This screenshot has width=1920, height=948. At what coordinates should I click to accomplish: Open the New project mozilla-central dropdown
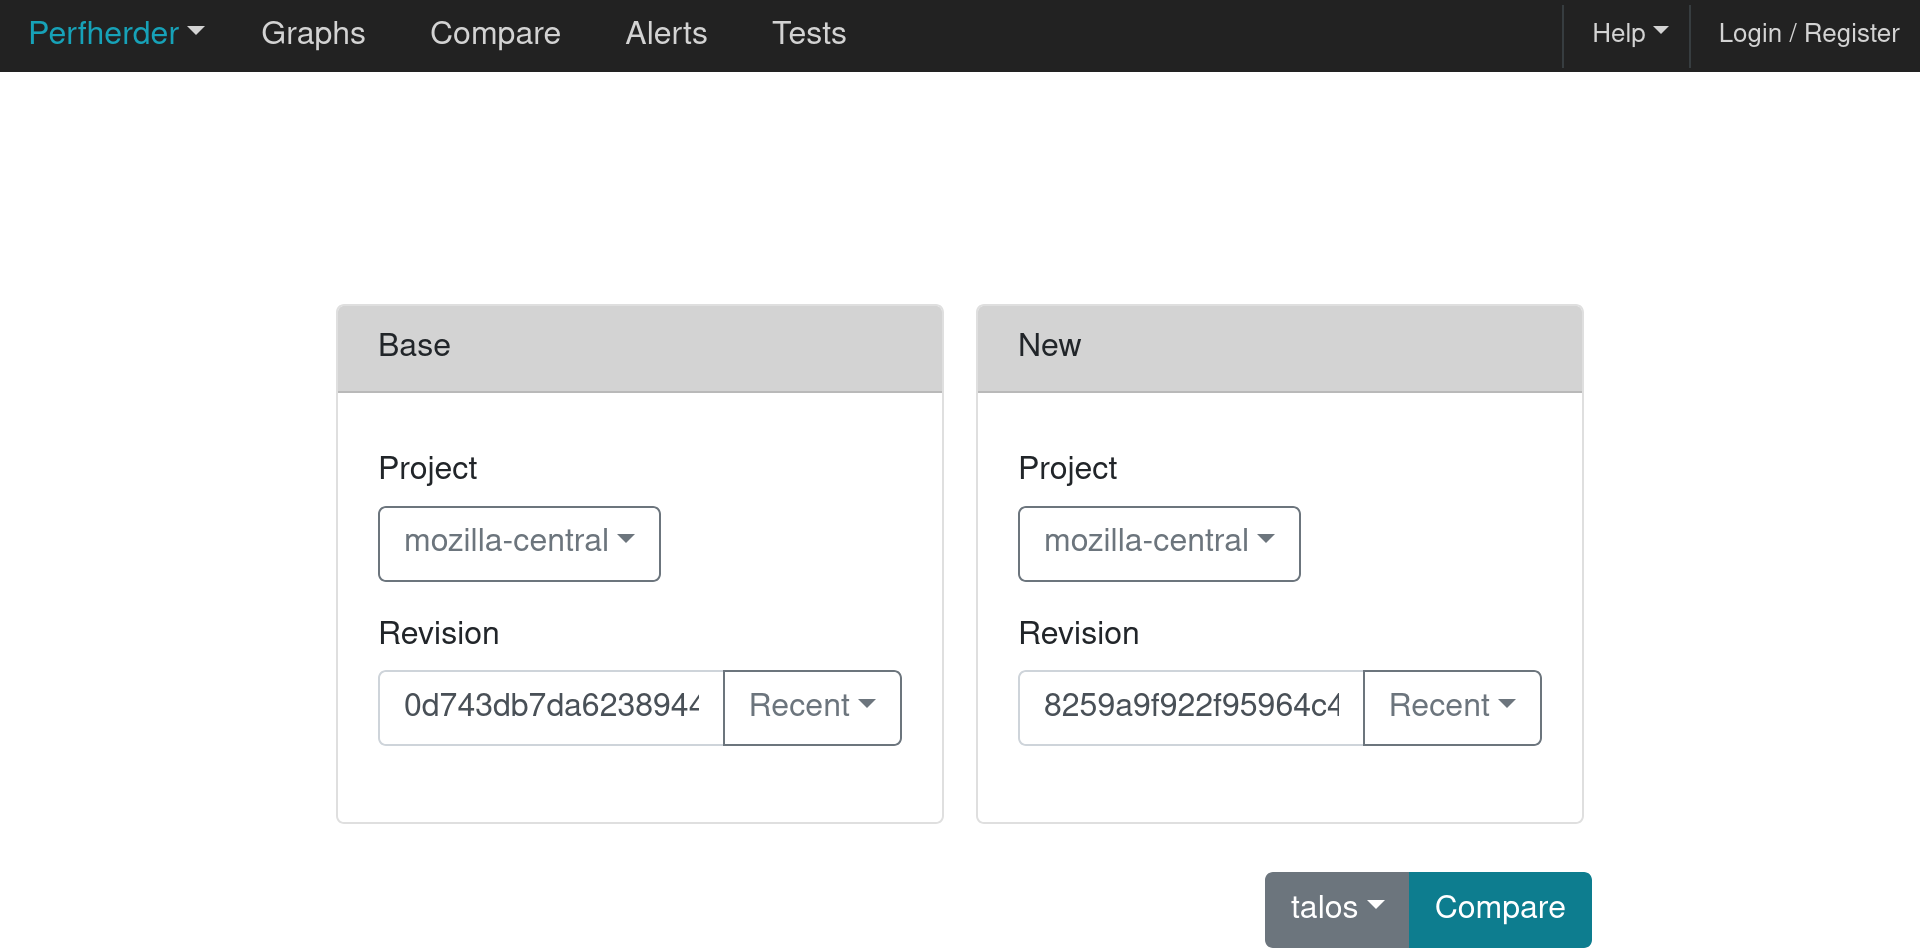1159,543
